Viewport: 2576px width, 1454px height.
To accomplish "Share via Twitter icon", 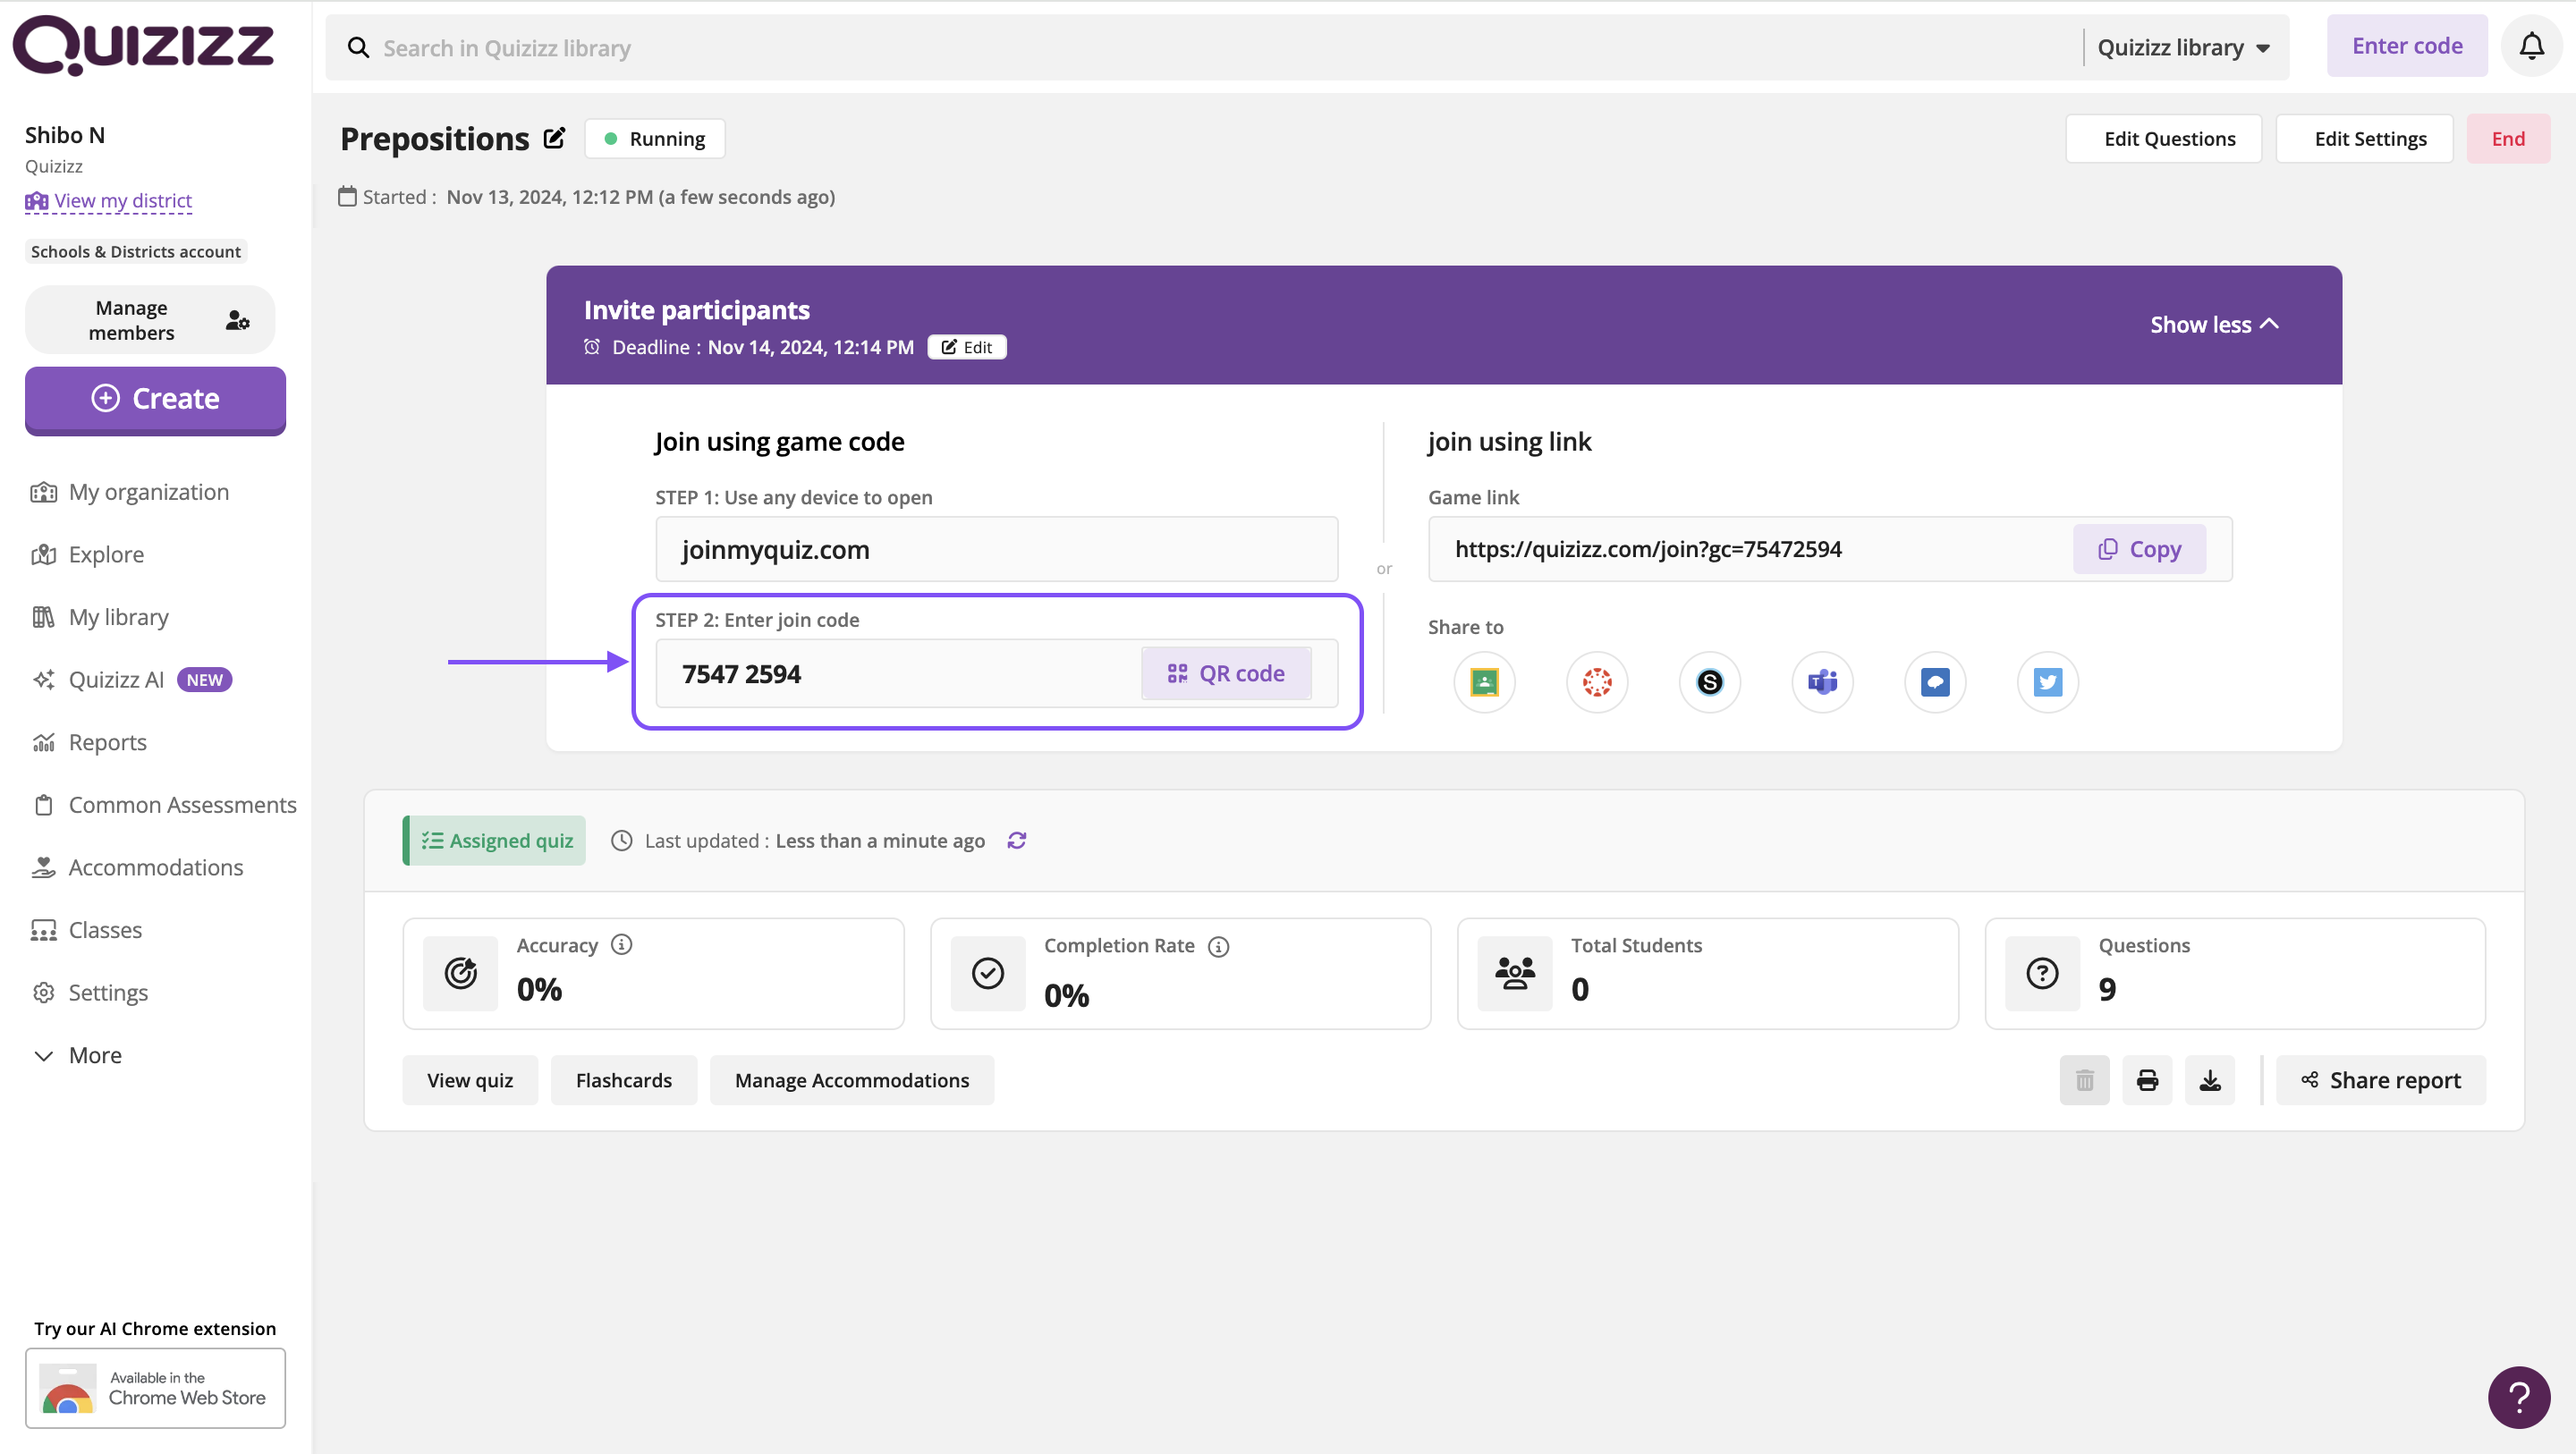I will click(2047, 682).
